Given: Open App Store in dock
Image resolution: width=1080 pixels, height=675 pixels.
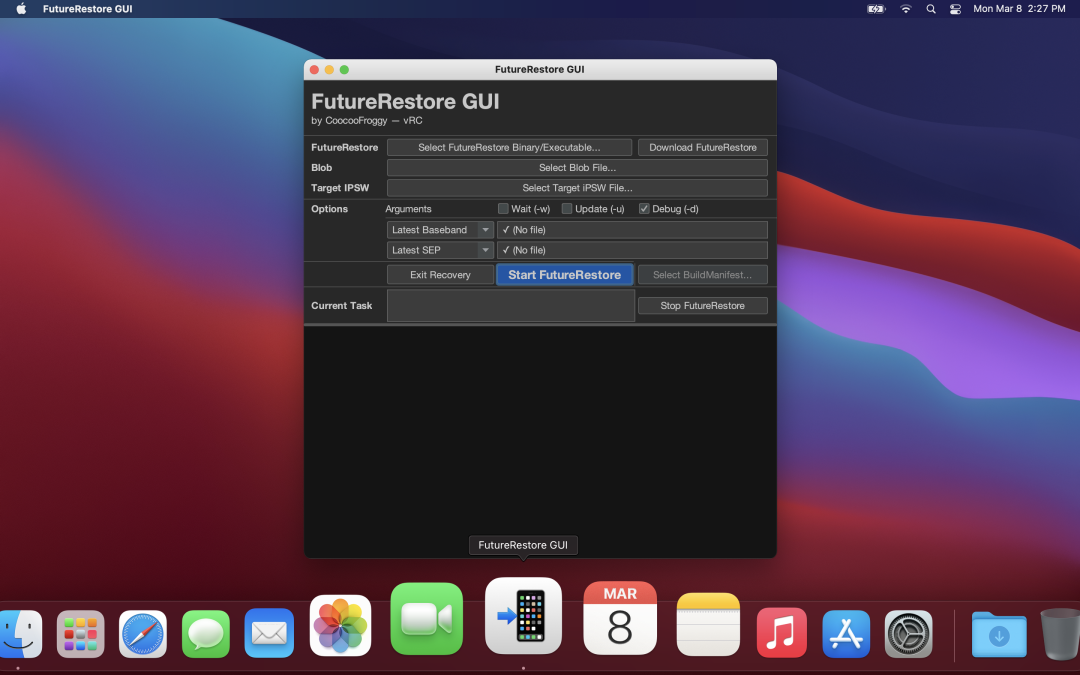Looking at the screenshot, I should [x=846, y=634].
